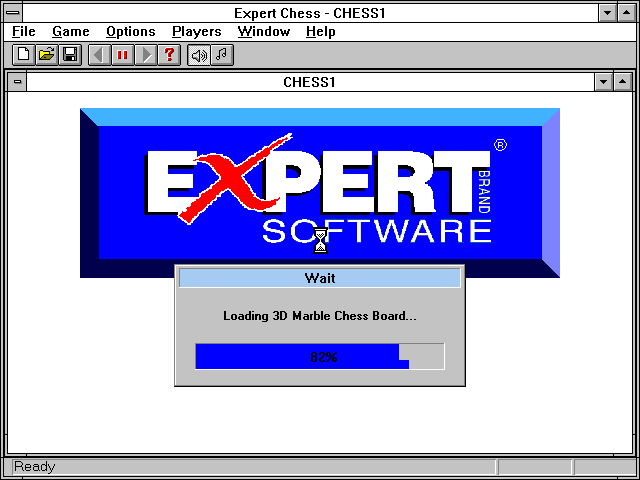Open the Players menu
Screen dimensions: 640x480
point(196,32)
